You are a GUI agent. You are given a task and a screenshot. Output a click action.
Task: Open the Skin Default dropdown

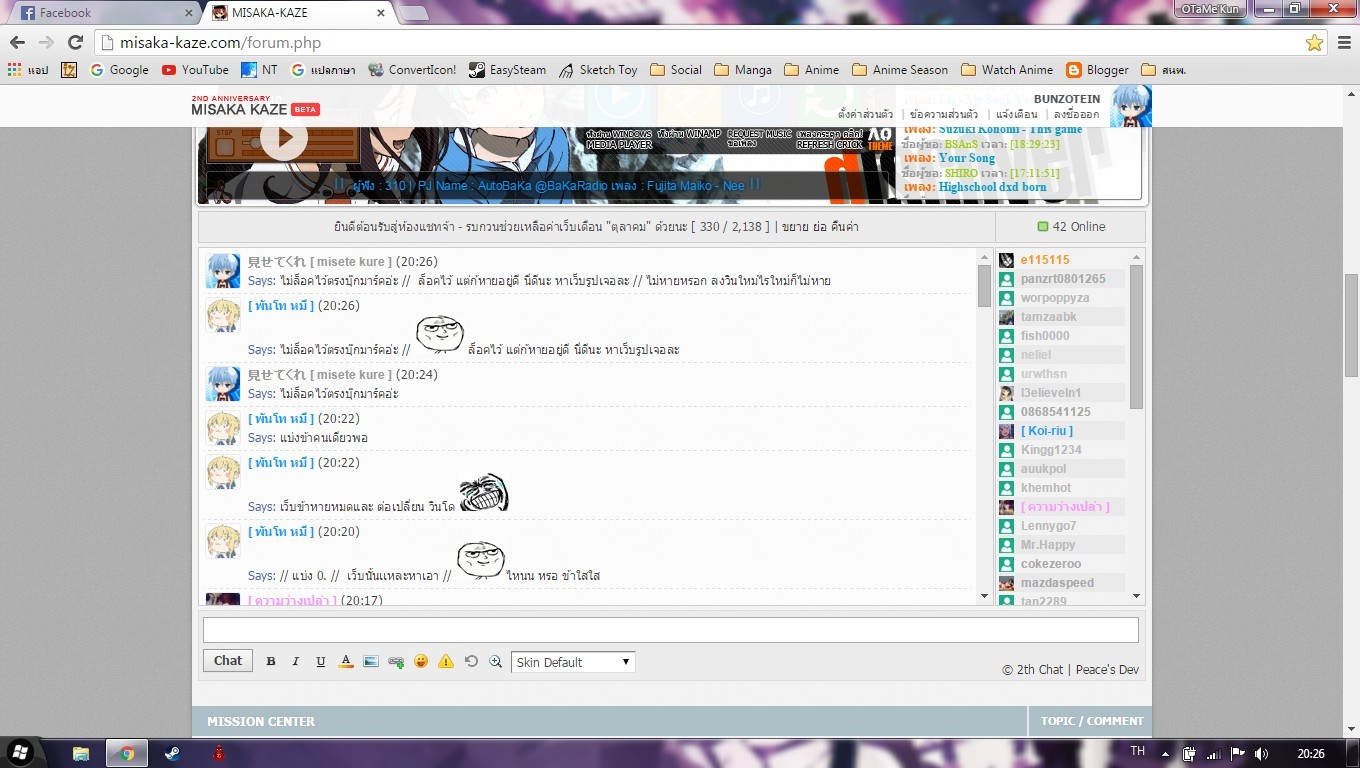point(573,662)
